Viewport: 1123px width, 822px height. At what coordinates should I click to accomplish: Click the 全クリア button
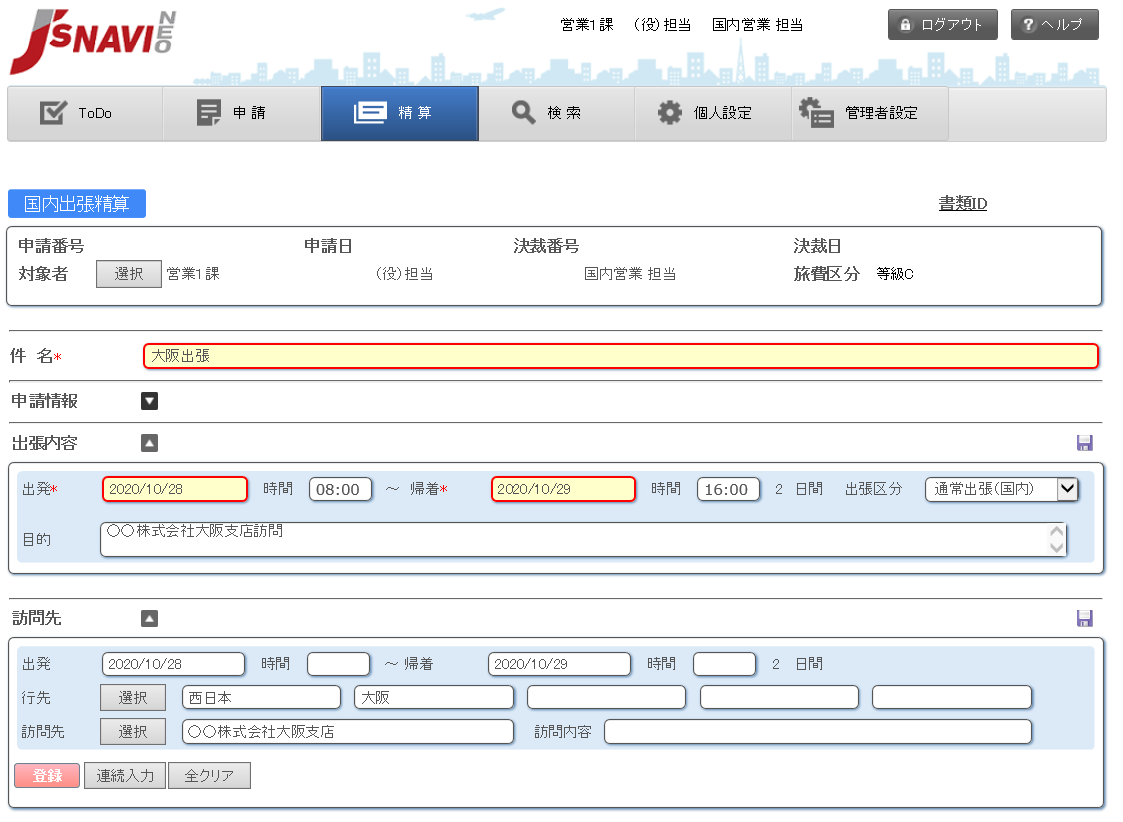pyautogui.click(x=209, y=775)
